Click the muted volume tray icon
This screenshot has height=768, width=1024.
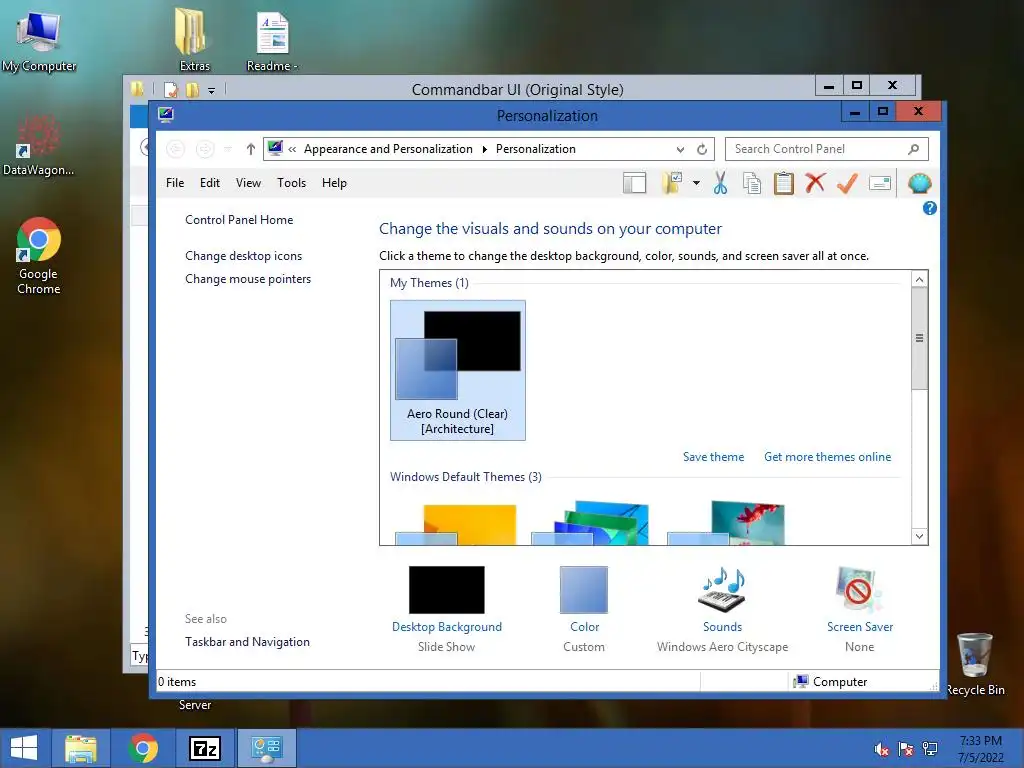[x=882, y=749]
